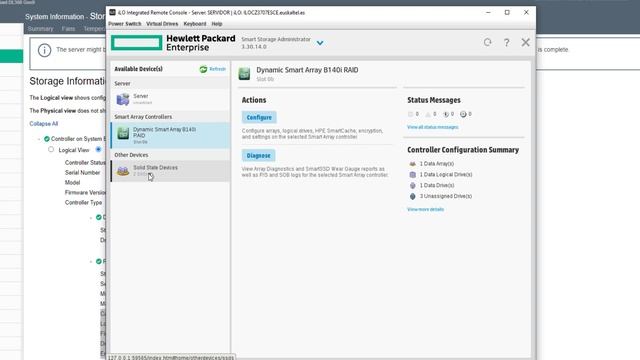Open View more details link
This screenshot has width=640, height=360.
tap(425, 209)
